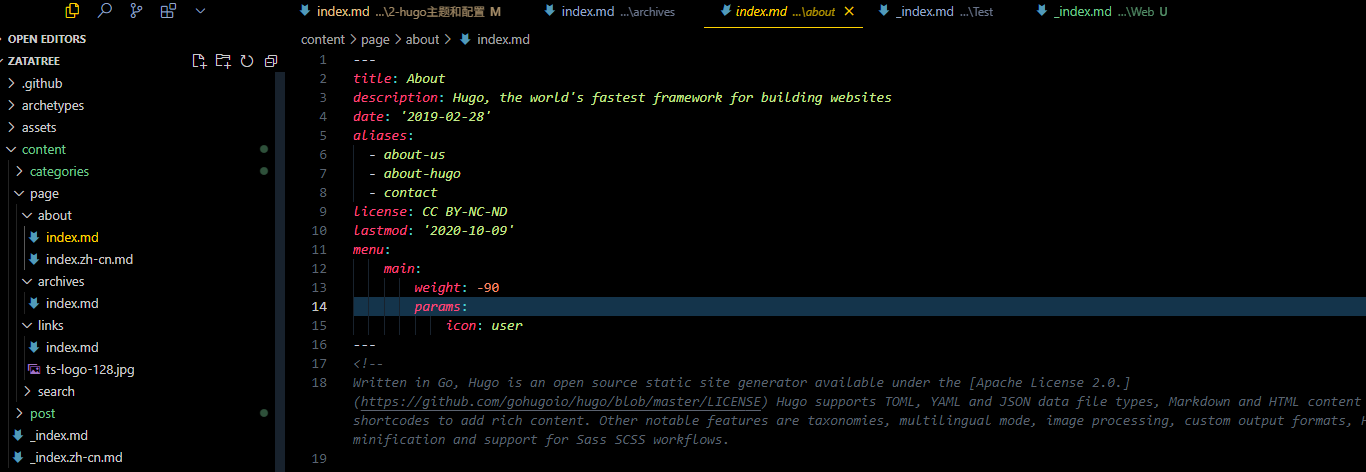Click the 'about' breadcrumb segment
The image size is (1366, 472).
422,39
